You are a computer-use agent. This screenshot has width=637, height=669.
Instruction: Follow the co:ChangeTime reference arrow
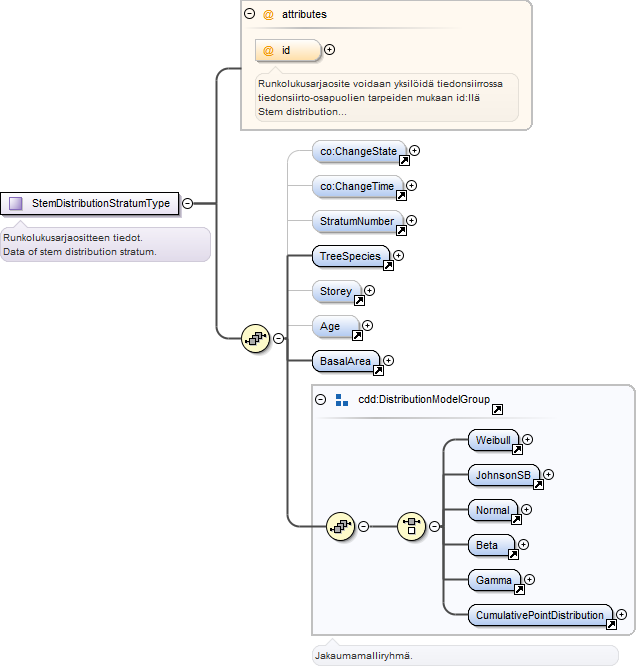tap(401, 195)
